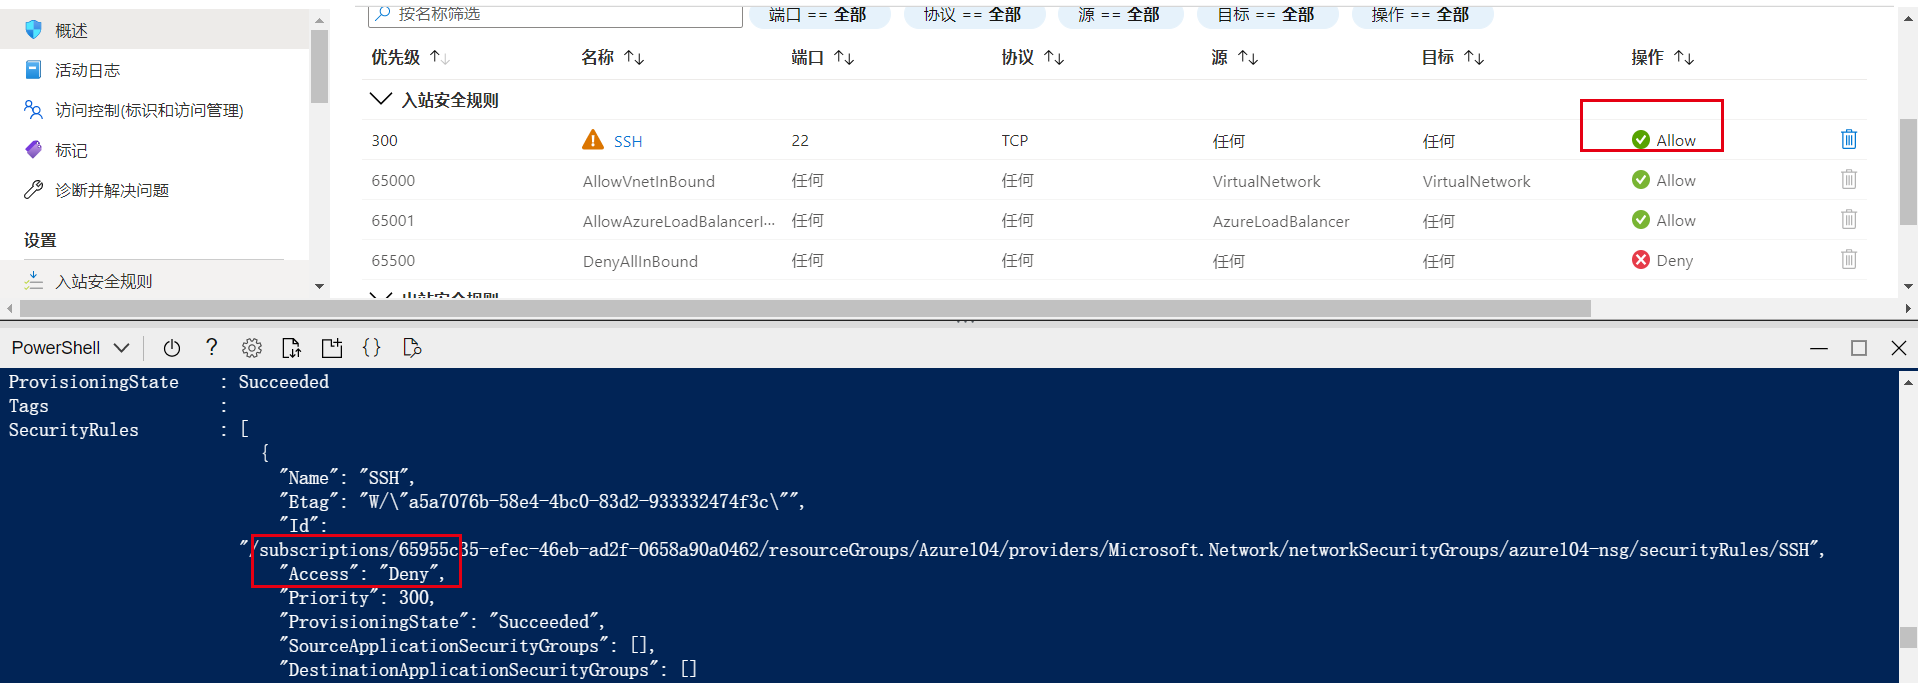Click the 访问控制 people icon
This screenshot has height=683, width=1918.
point(33,110)
